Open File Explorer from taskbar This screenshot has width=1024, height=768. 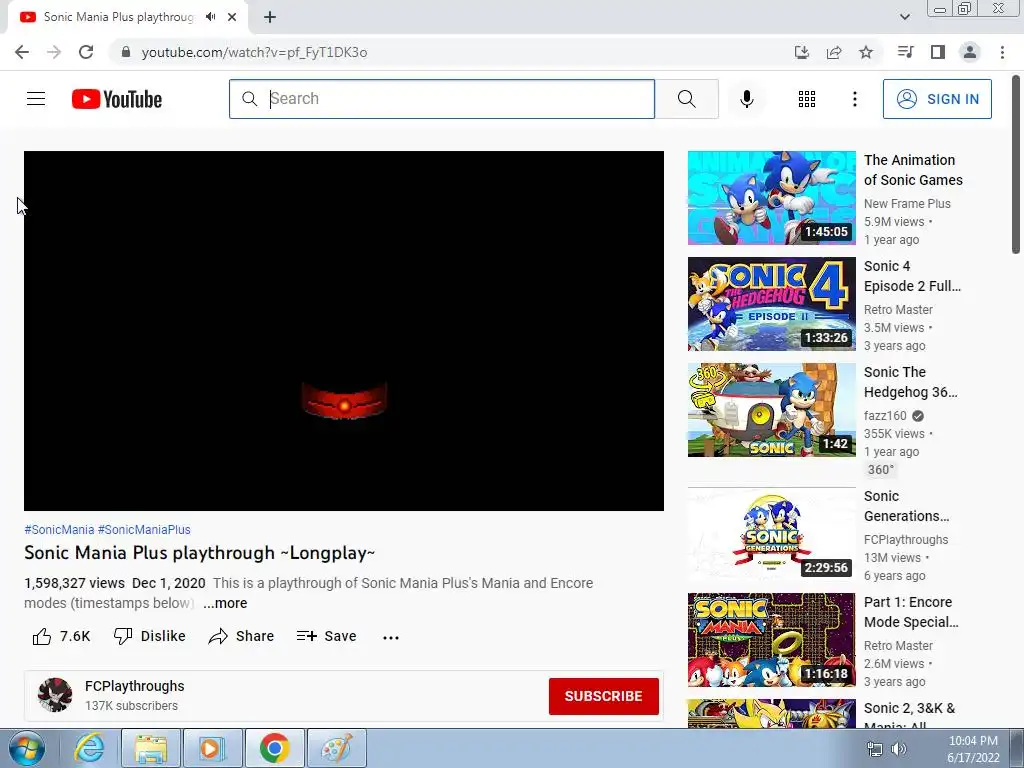coord(150,748)
